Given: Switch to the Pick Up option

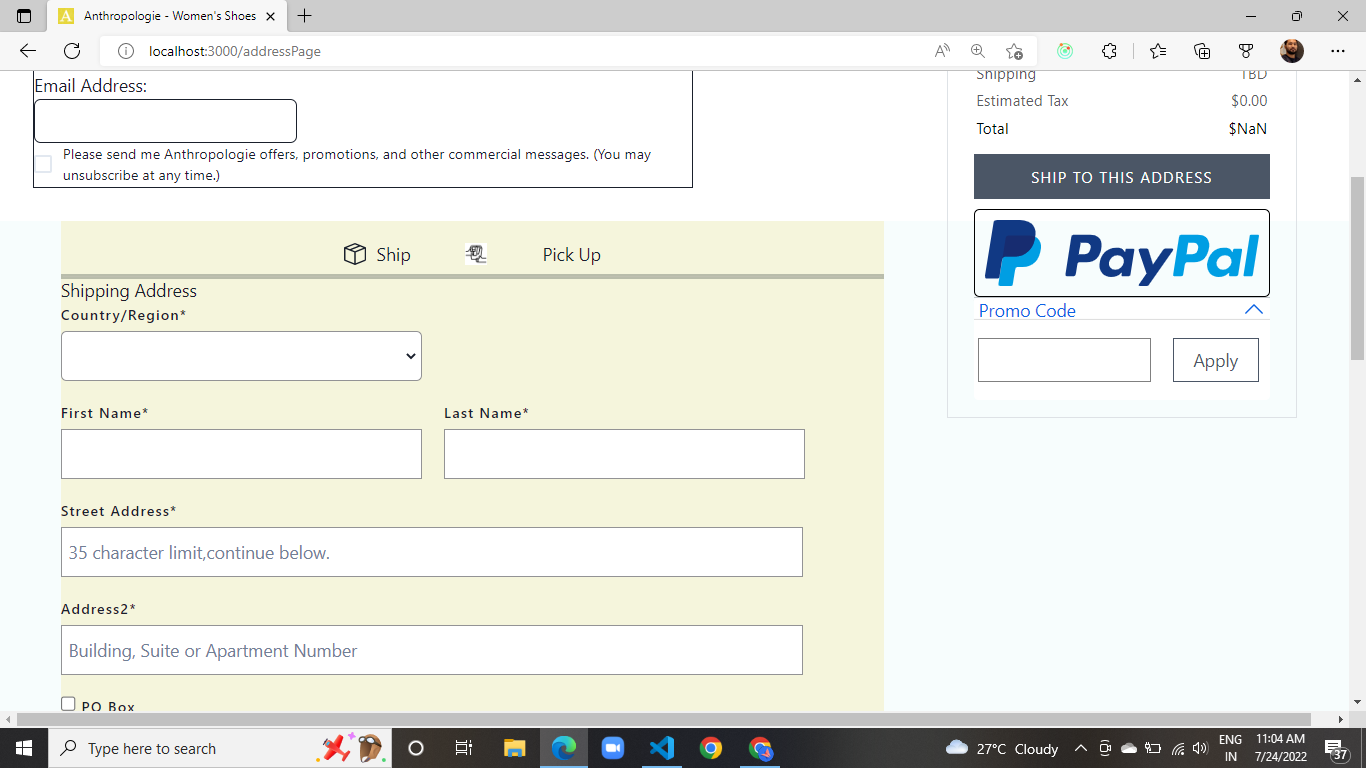Looking at the screenshot, I should (571, 255).
